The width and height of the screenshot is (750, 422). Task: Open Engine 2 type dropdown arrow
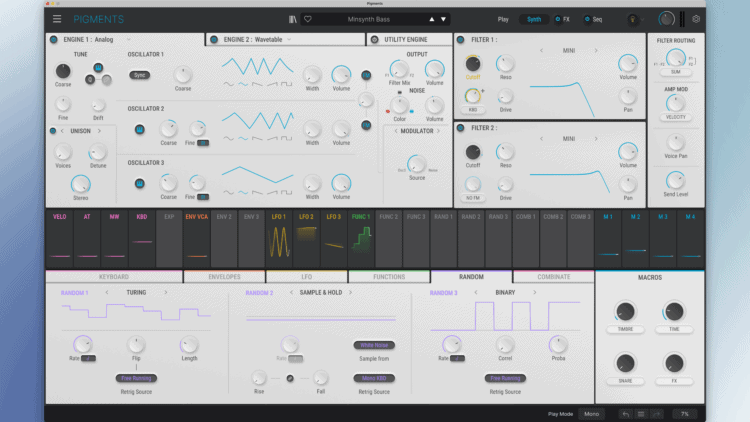[x=289, y=40]
